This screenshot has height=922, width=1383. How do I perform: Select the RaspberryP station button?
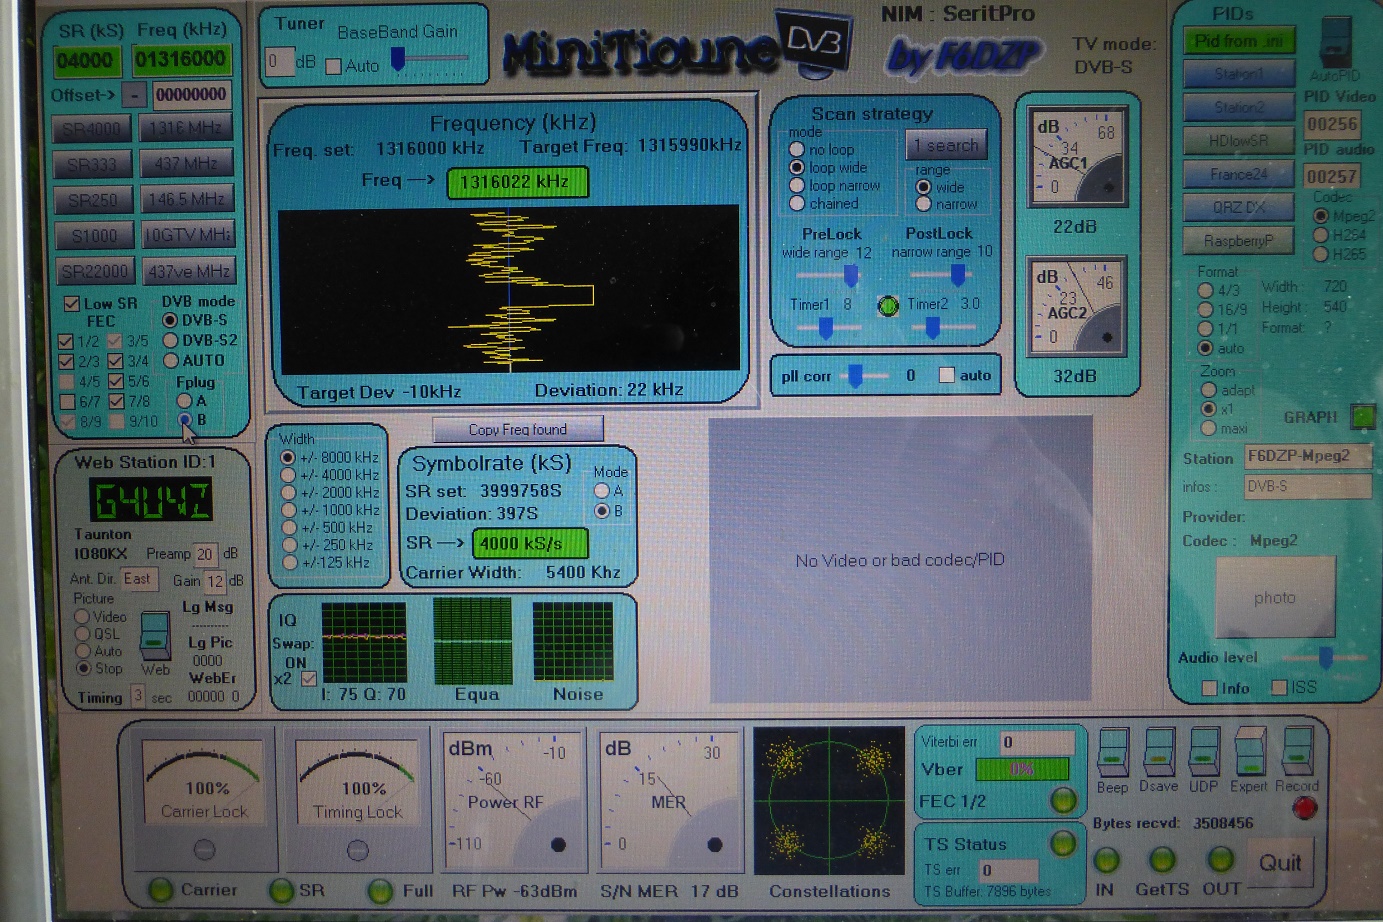[x=1238, y=241]
